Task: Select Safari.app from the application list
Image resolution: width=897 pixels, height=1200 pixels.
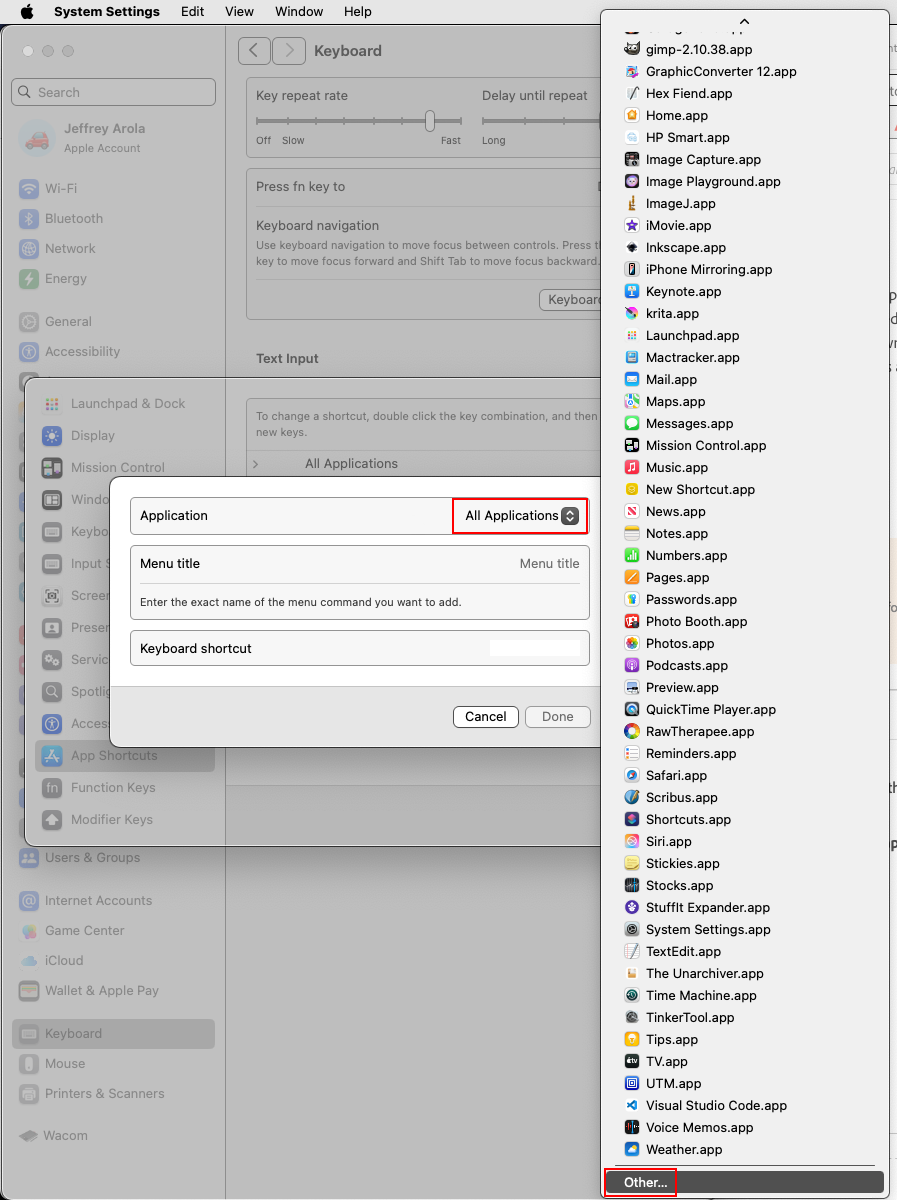Action: click(674, 775)
